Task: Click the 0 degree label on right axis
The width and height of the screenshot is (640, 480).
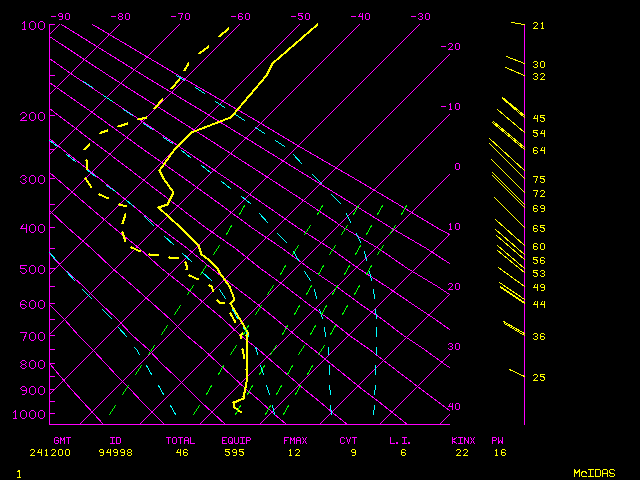Action: [x=456, y=166]
